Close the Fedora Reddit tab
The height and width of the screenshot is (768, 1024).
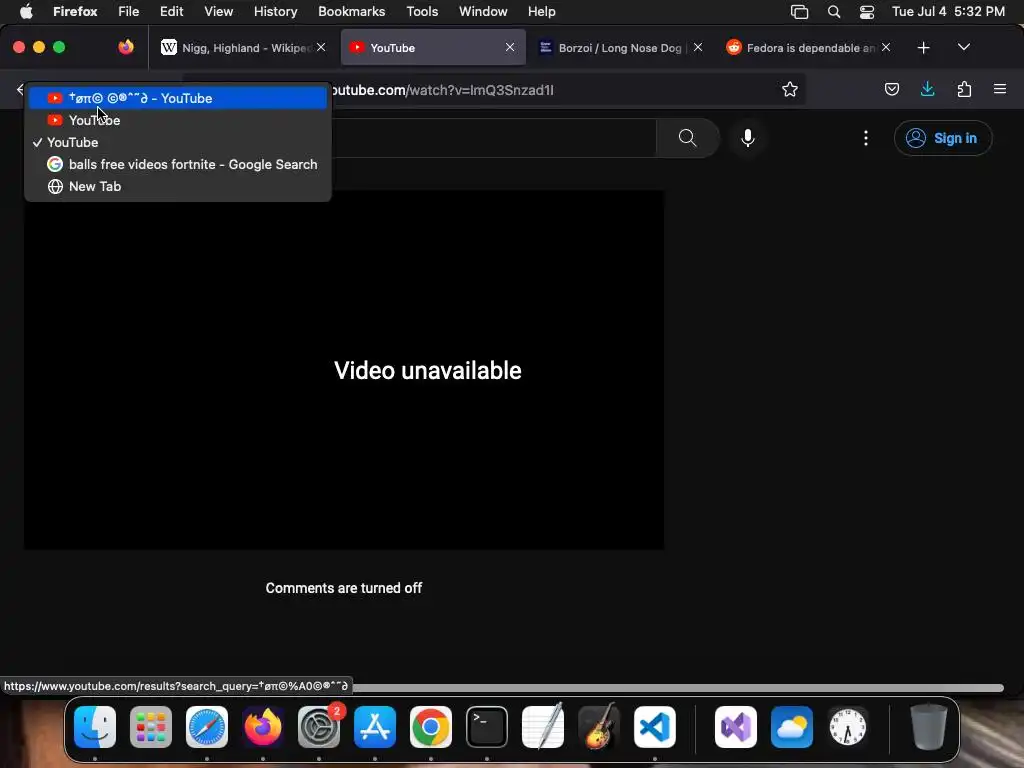pos(886,47)
